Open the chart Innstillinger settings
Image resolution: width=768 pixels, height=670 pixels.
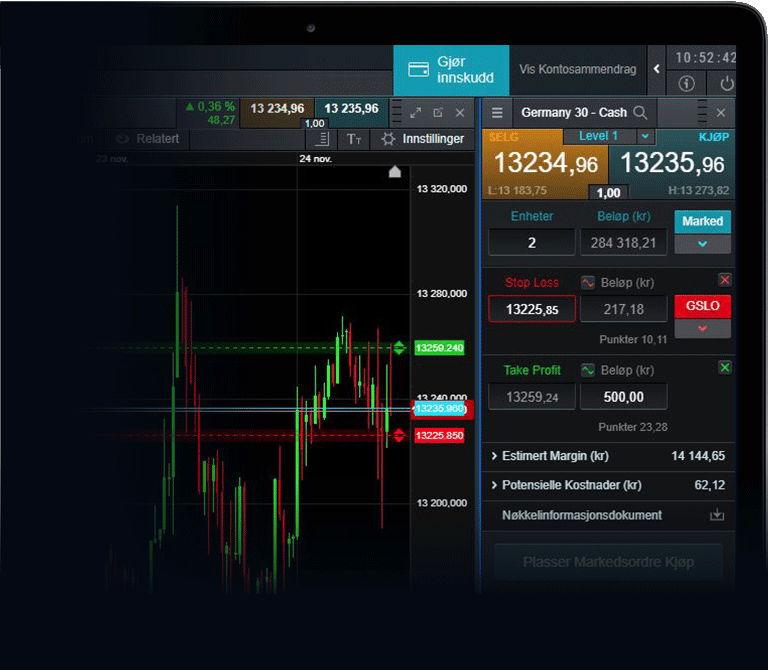(x=422, y=139)
